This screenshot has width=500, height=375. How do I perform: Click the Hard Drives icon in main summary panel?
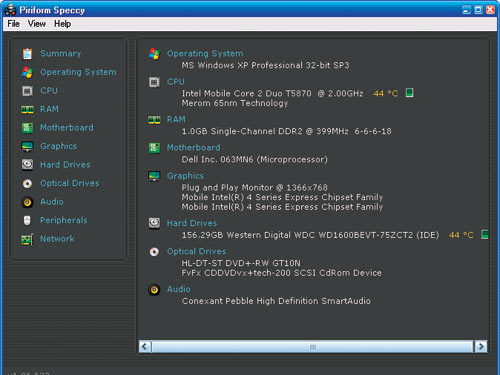point(154,223)
